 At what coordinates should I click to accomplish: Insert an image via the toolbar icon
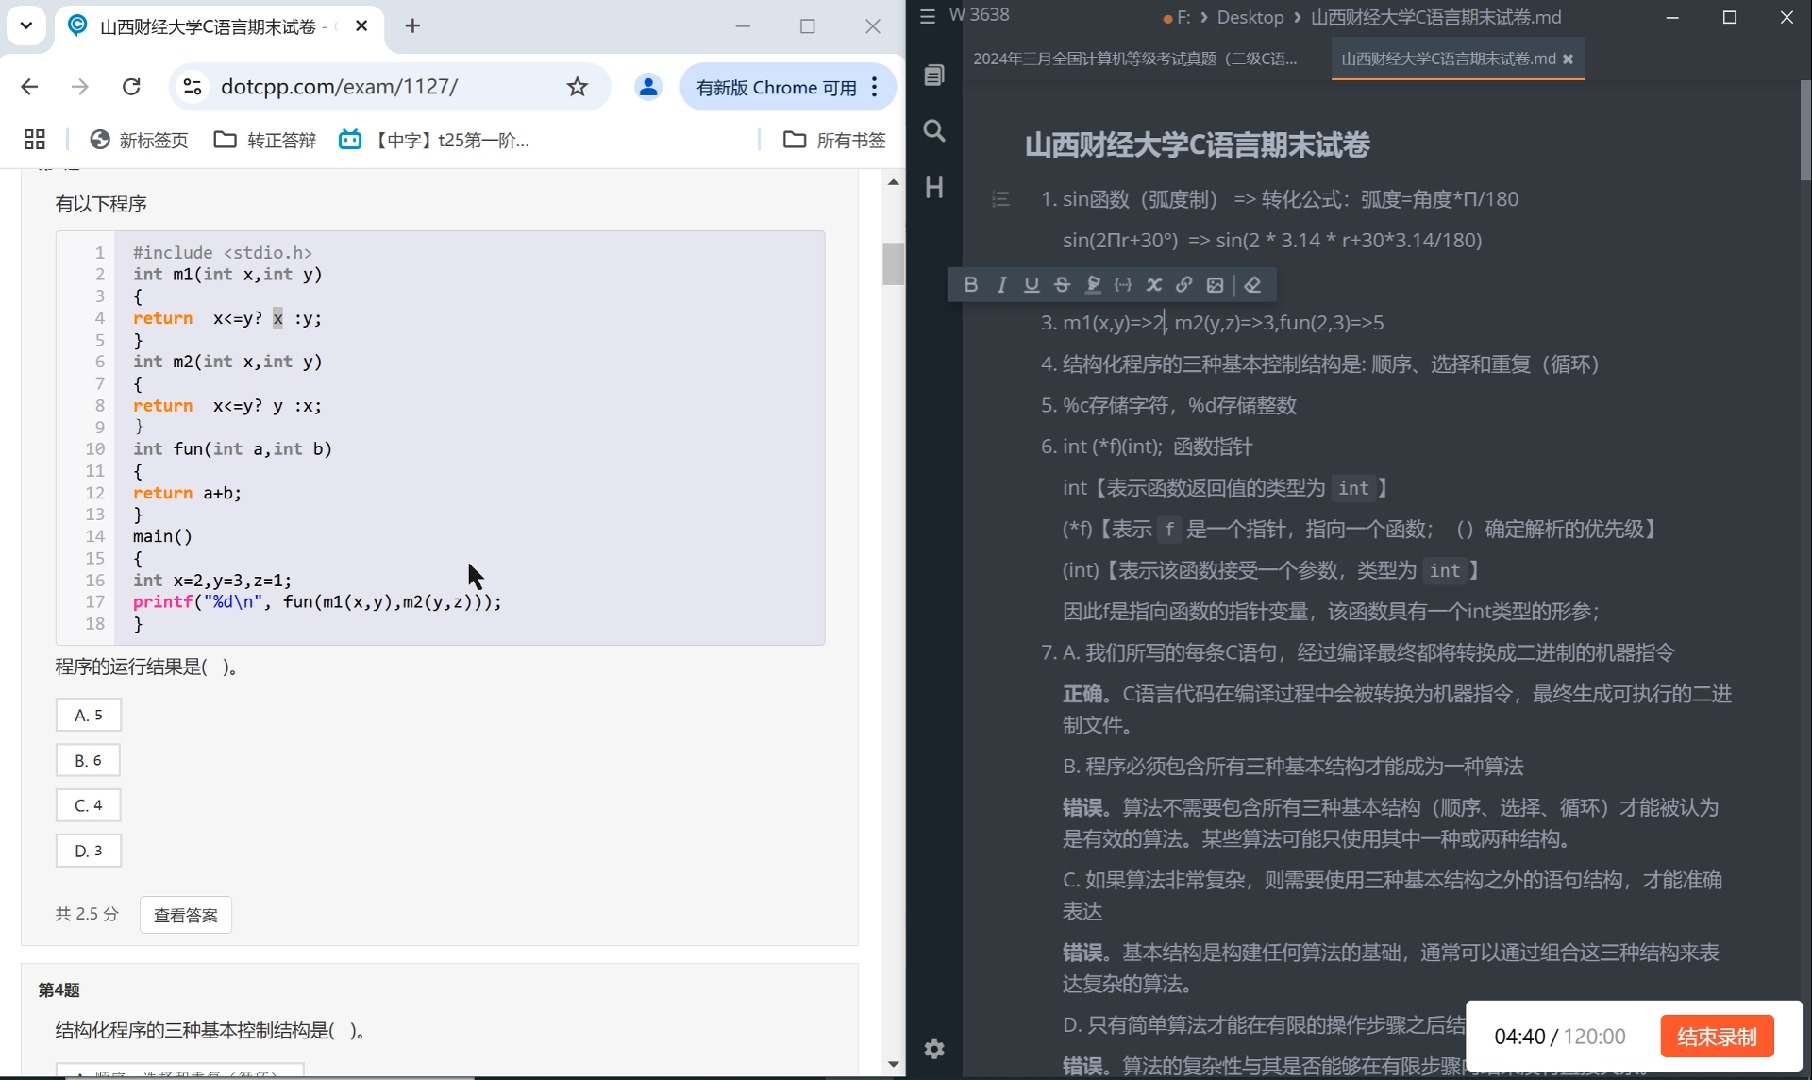coord(1214,285)
